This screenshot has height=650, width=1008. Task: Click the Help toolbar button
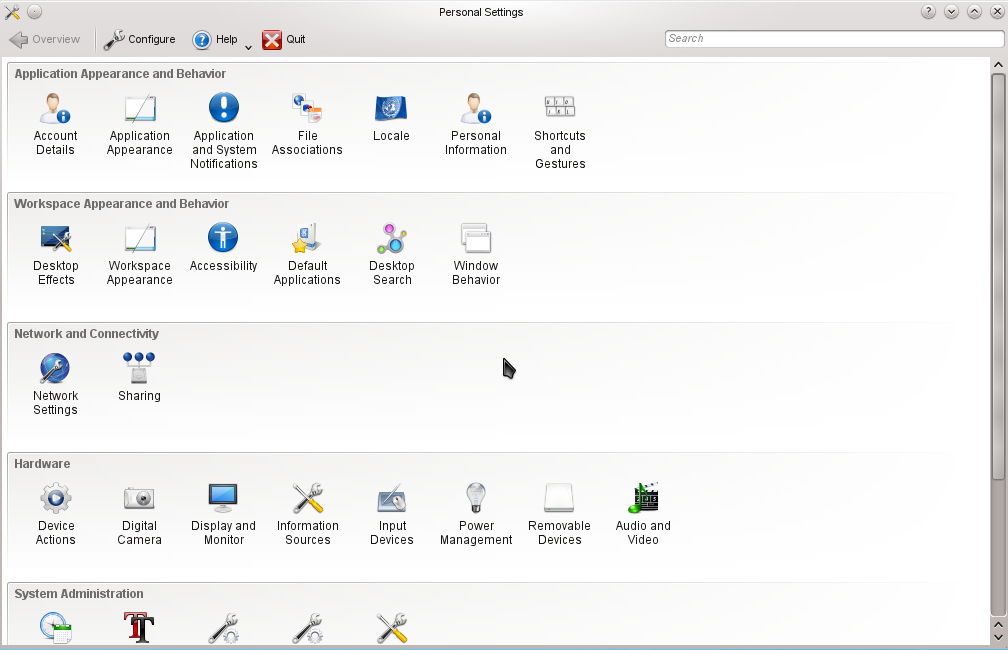[x=215, y=39]
